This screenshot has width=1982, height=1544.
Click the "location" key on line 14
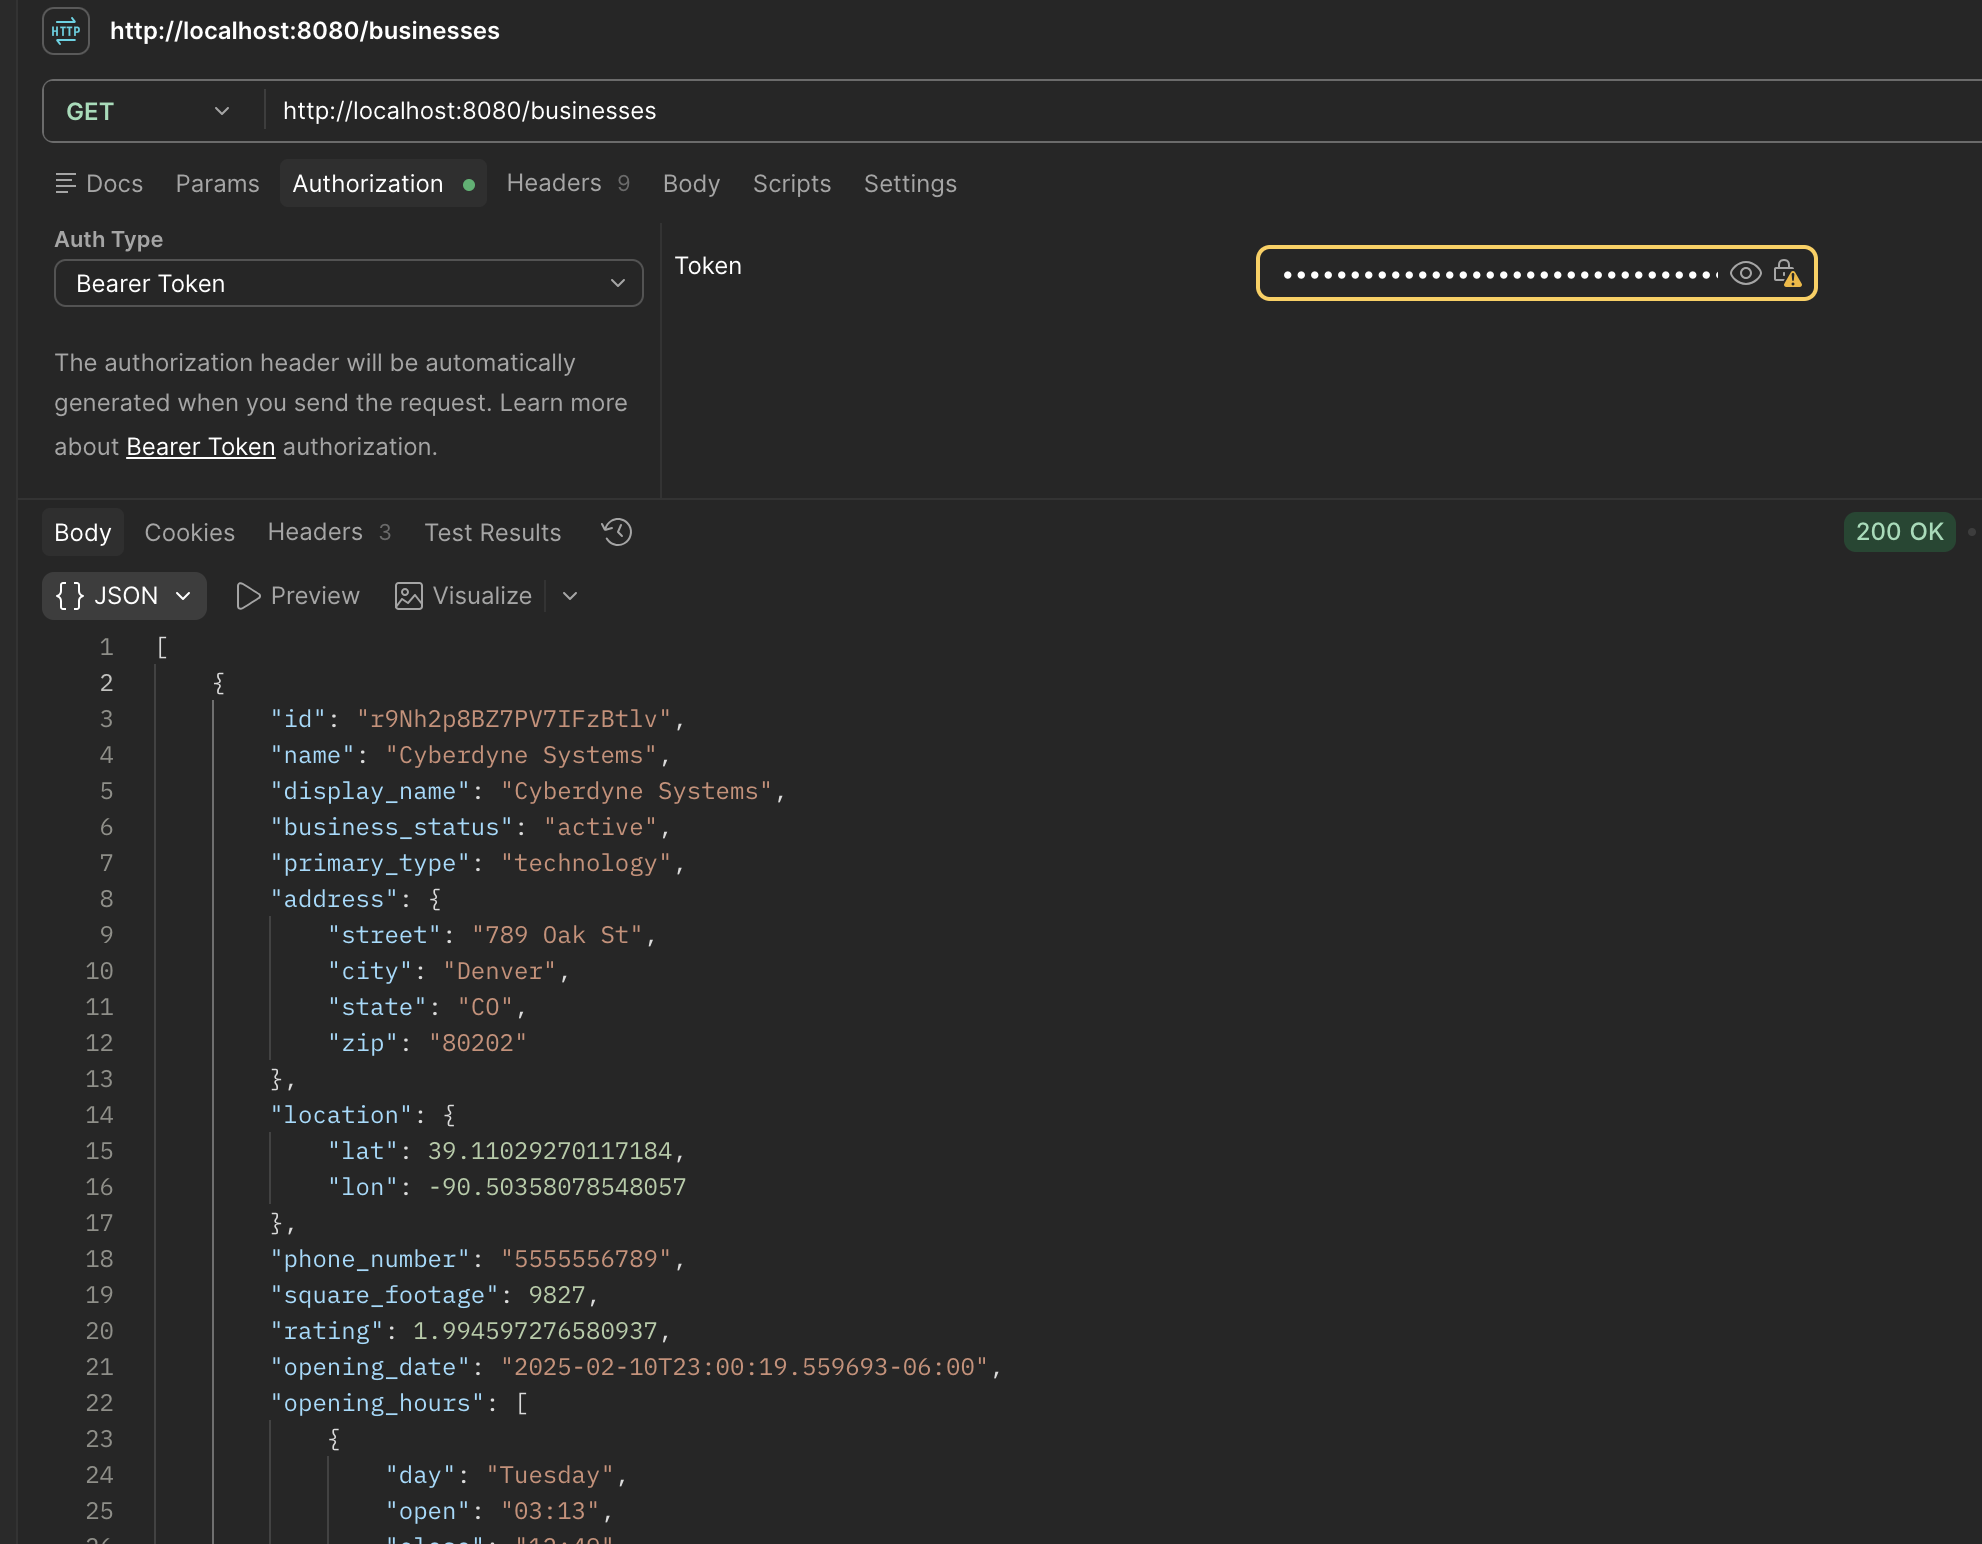click(x=341, y=1115)
